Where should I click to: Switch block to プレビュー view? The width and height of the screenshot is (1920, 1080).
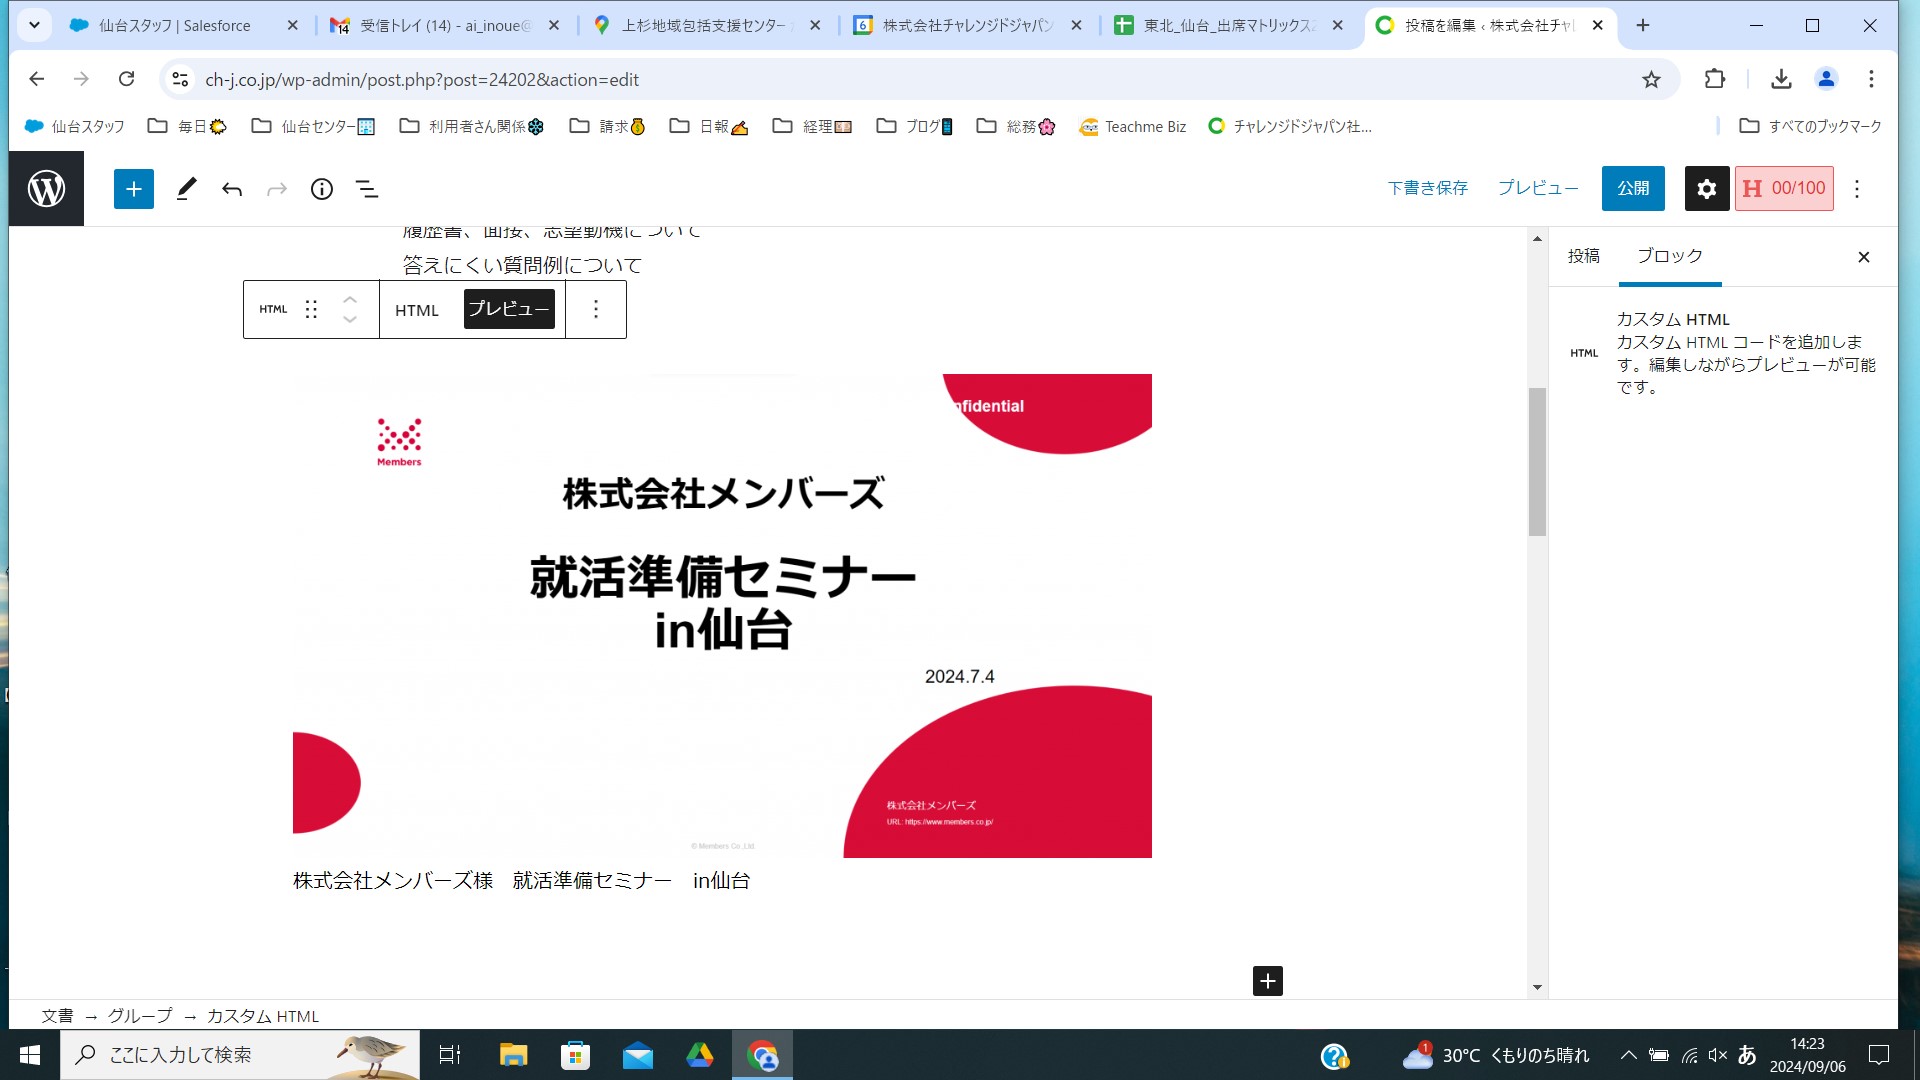(x=509, y=309)
